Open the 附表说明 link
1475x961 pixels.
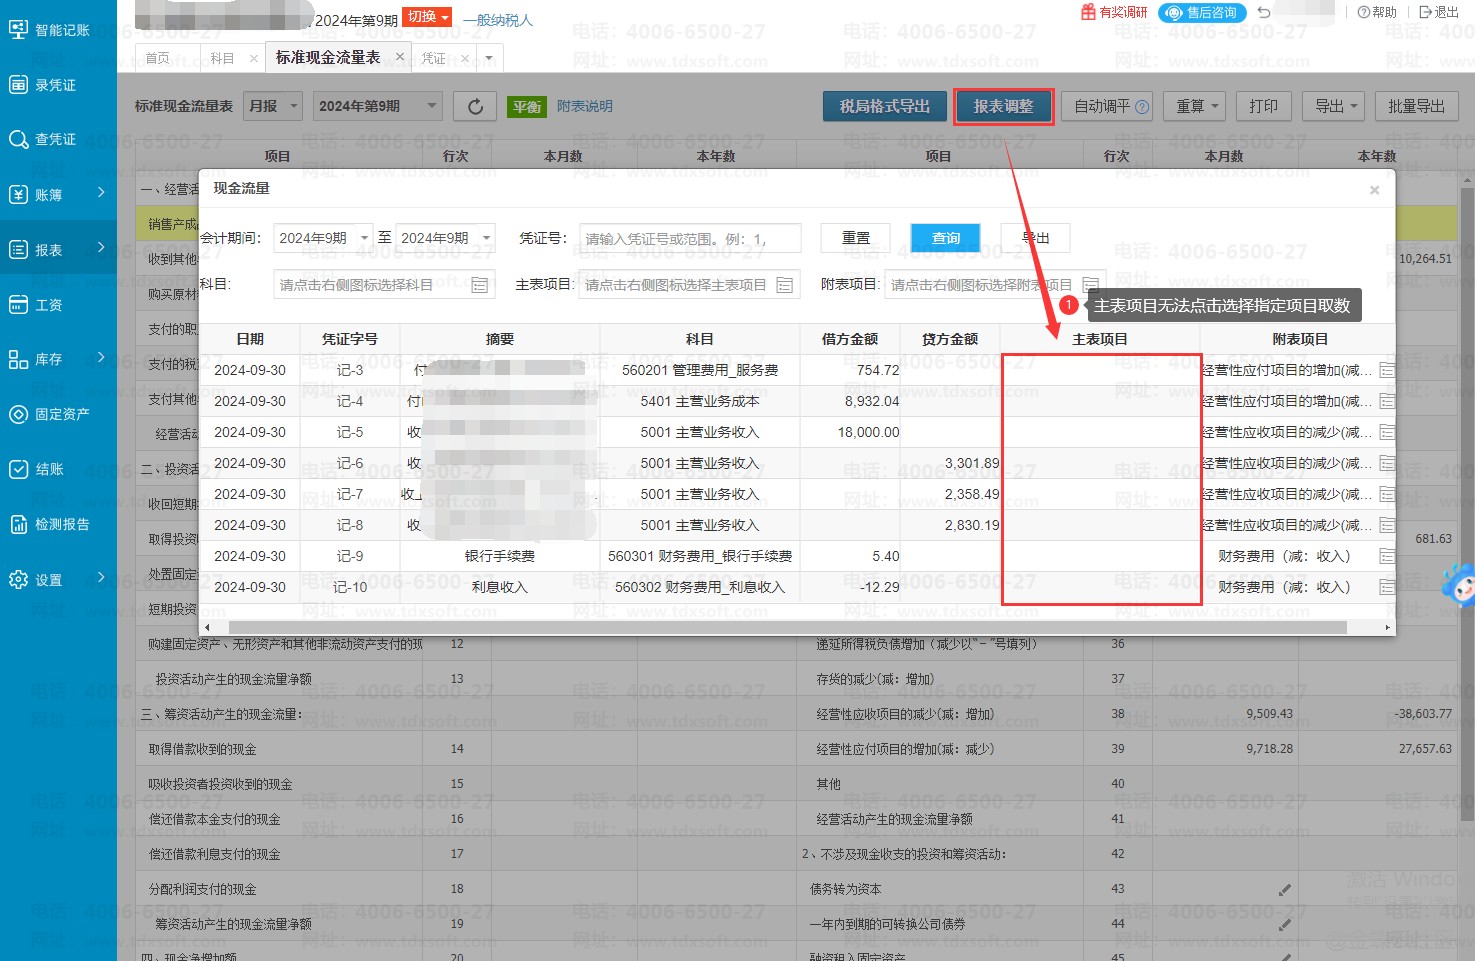coord(584,106)
